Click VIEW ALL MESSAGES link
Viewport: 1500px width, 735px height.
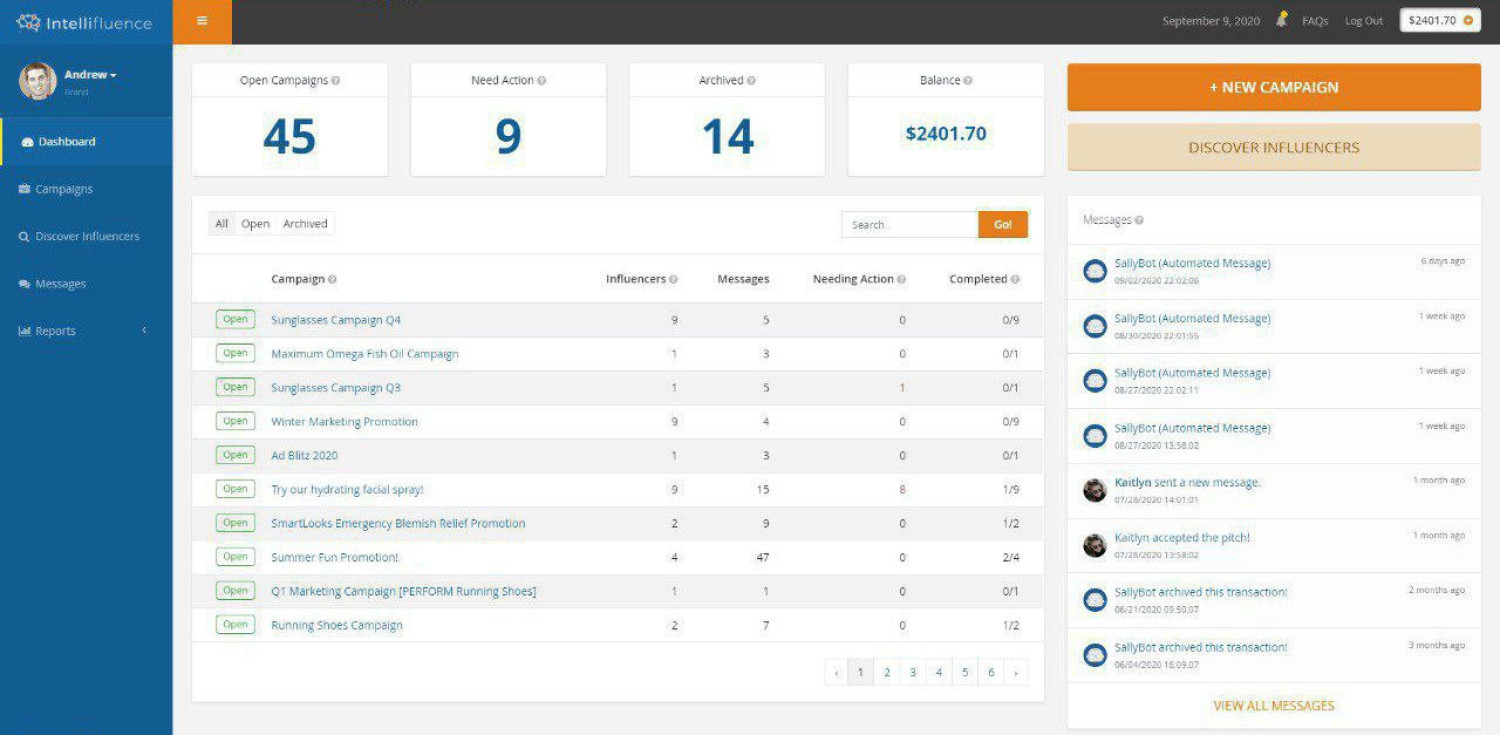[x=1273, y=706]
